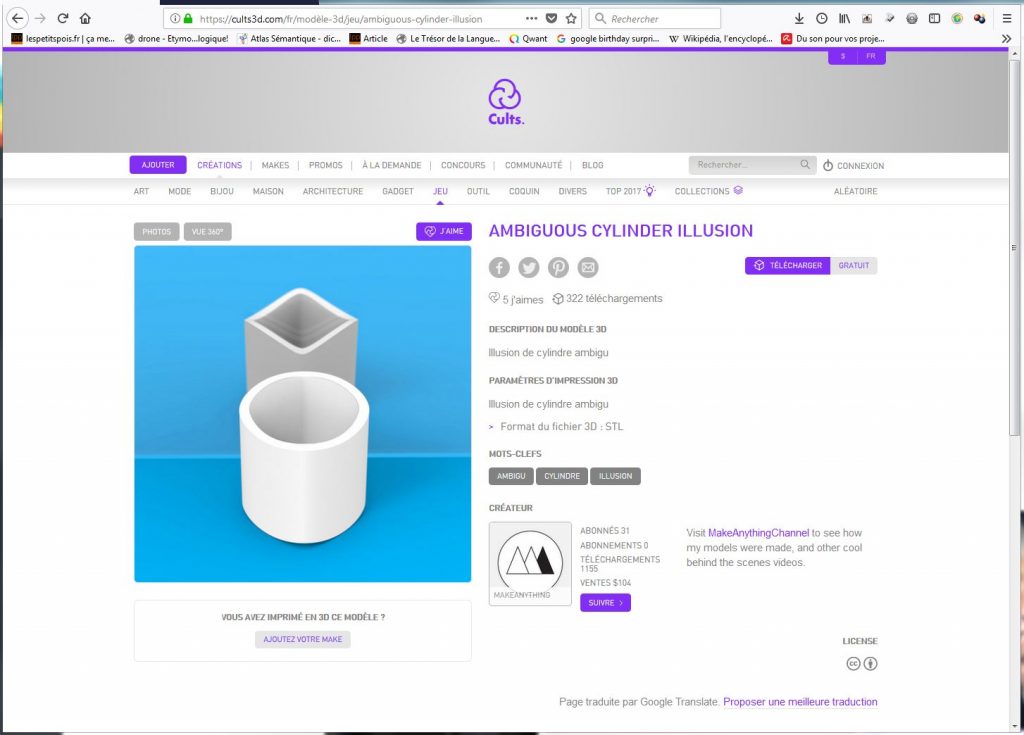Pin the model on Pinterest
The image size is (1024, 735).
pyautogui.click(x=558, y=267)
